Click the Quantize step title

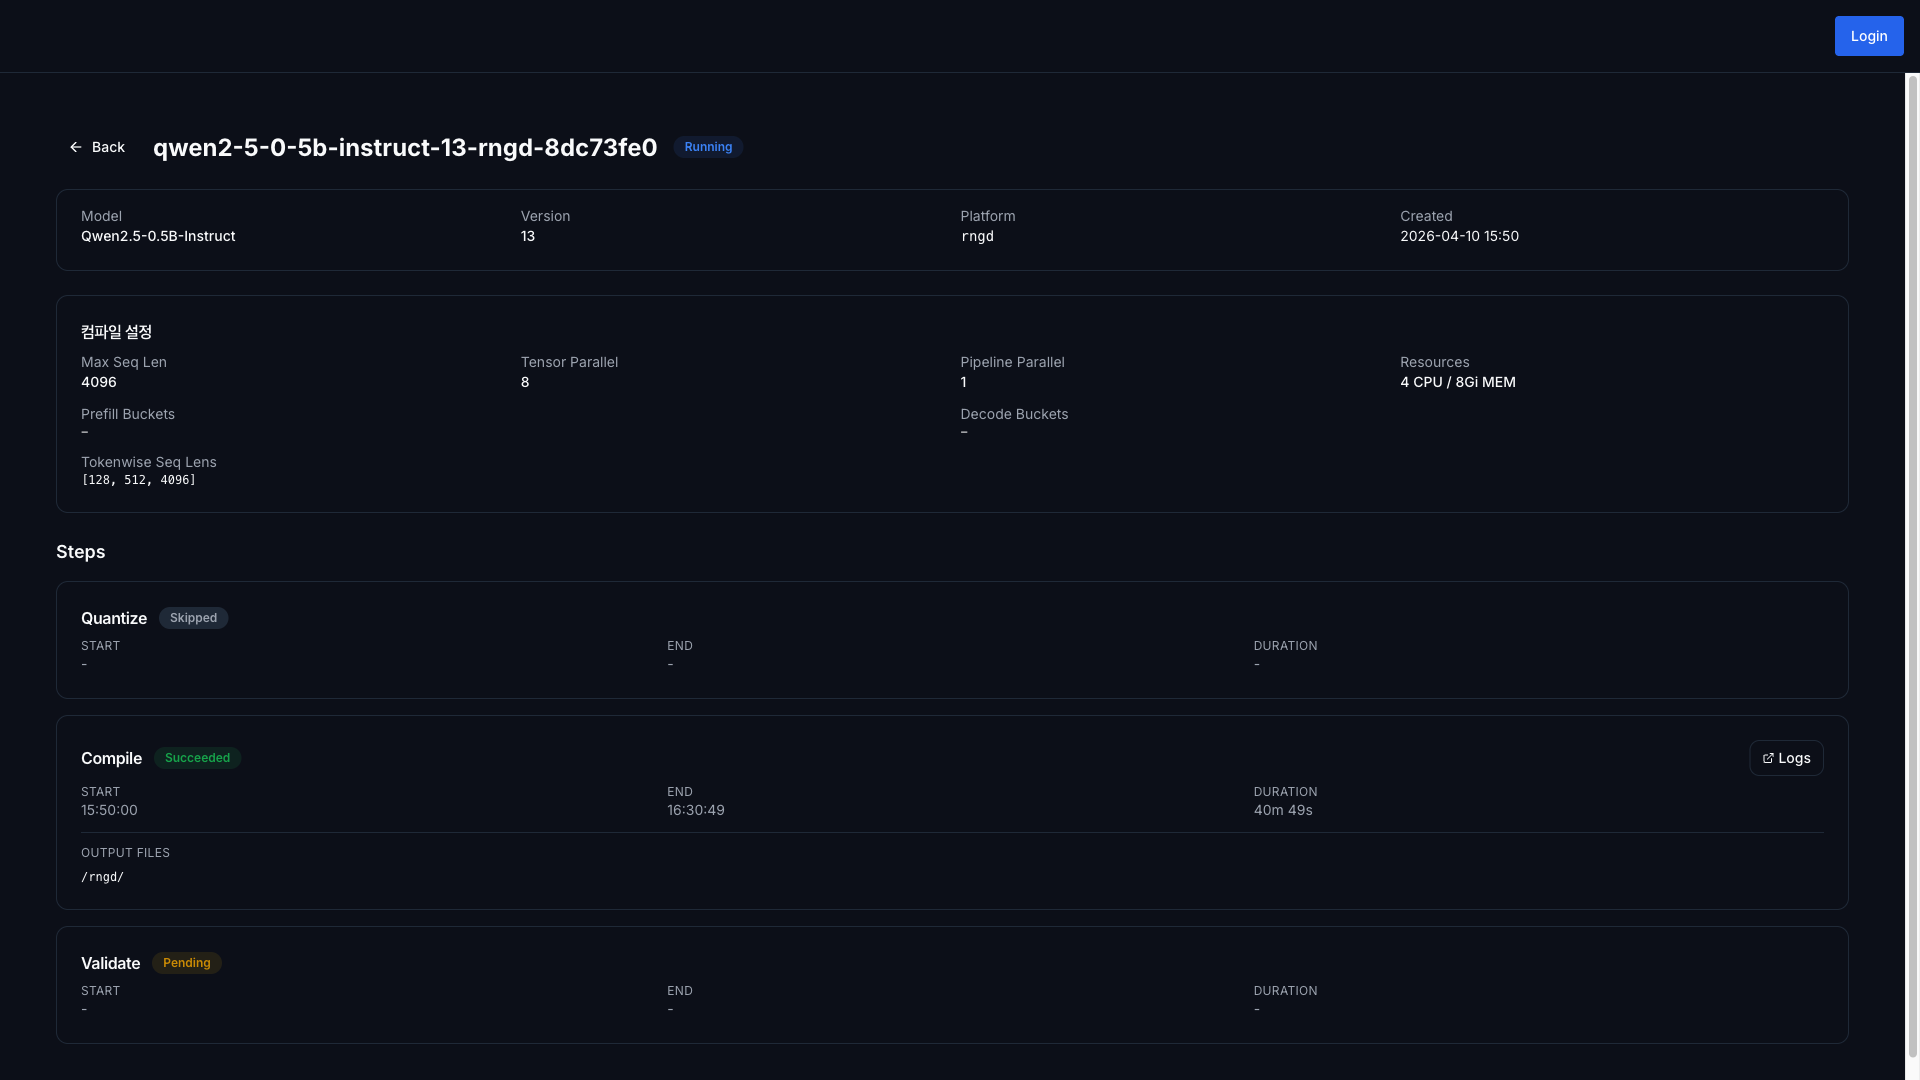click(114, 618)
